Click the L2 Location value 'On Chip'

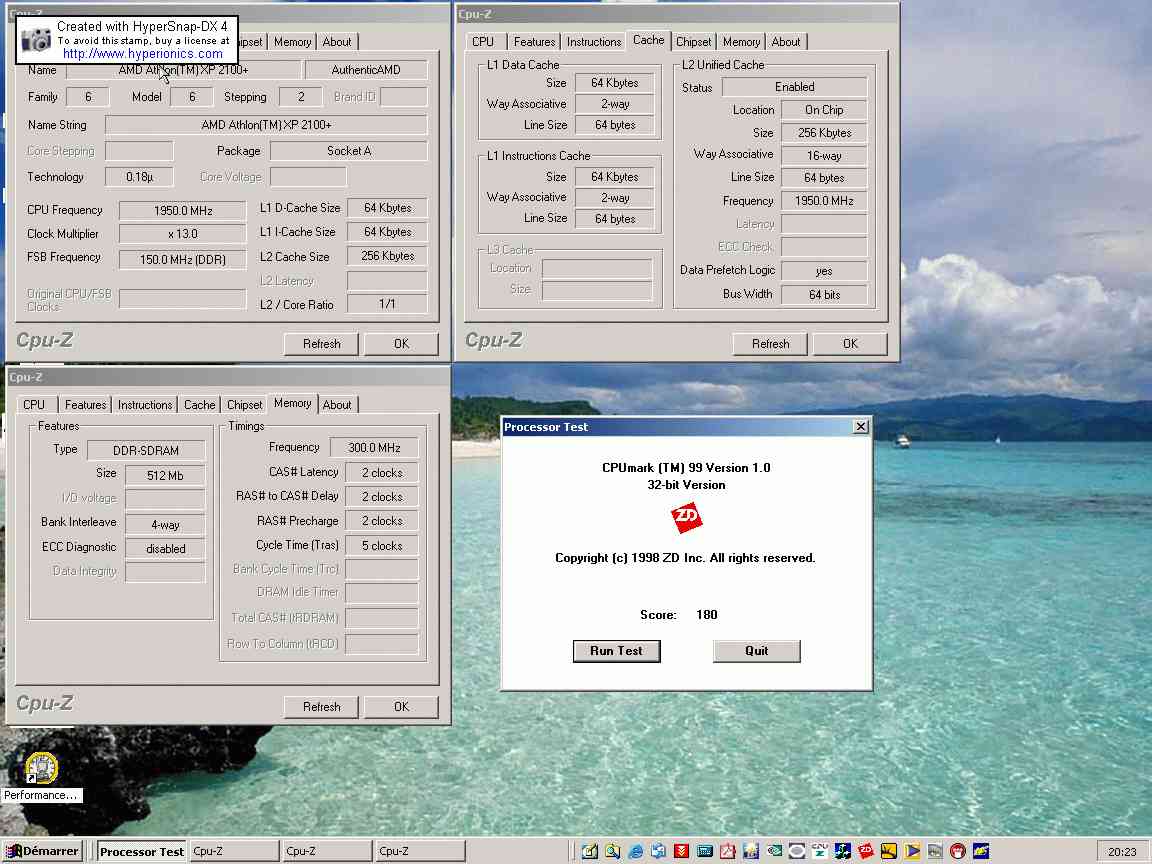(824, 110)
